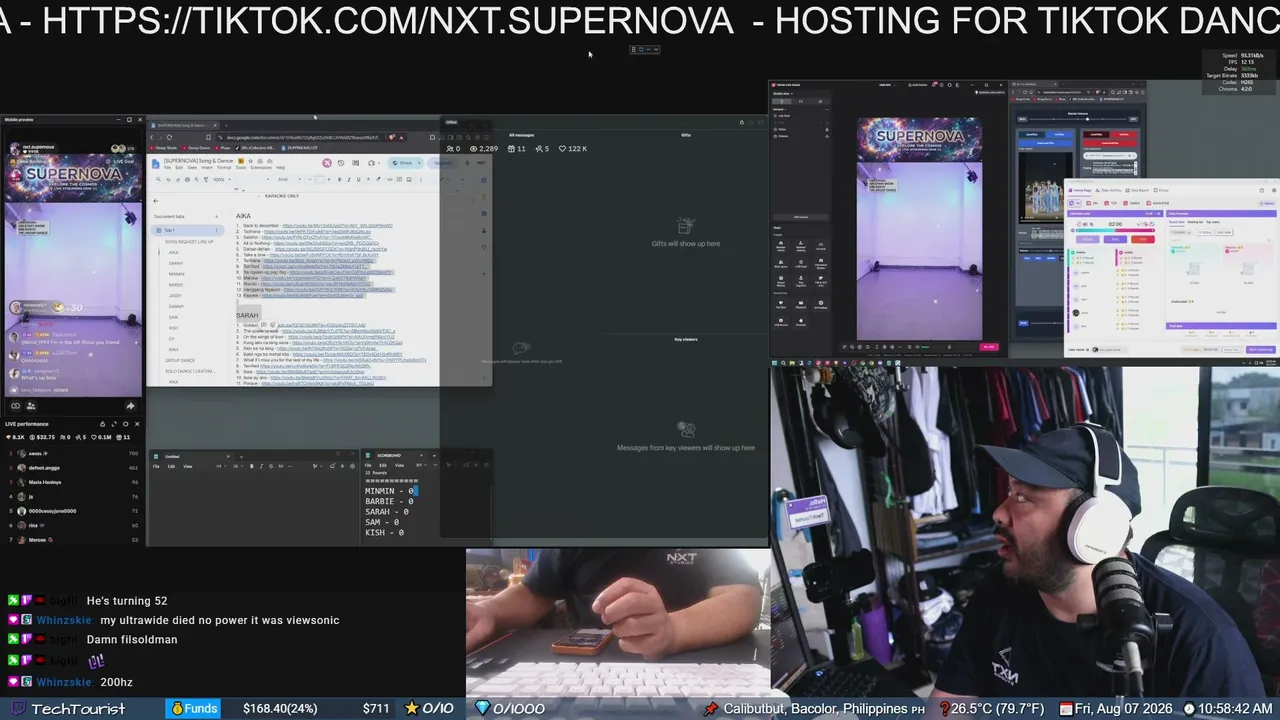Click font size field in Docs
This screenshot has width=1280, height=720.
319,179
